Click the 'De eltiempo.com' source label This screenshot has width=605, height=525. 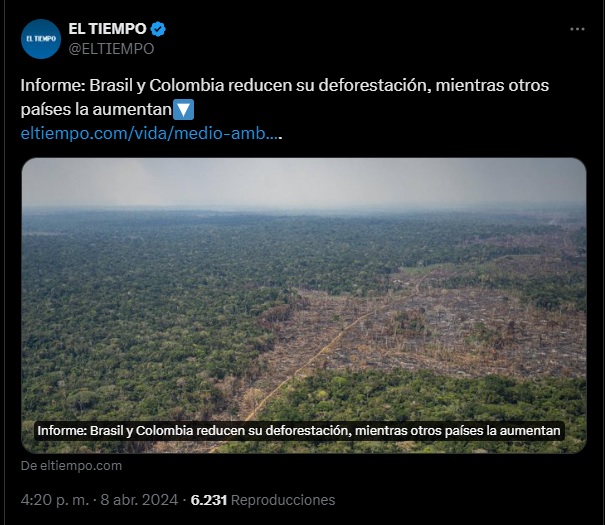[71, 466]
